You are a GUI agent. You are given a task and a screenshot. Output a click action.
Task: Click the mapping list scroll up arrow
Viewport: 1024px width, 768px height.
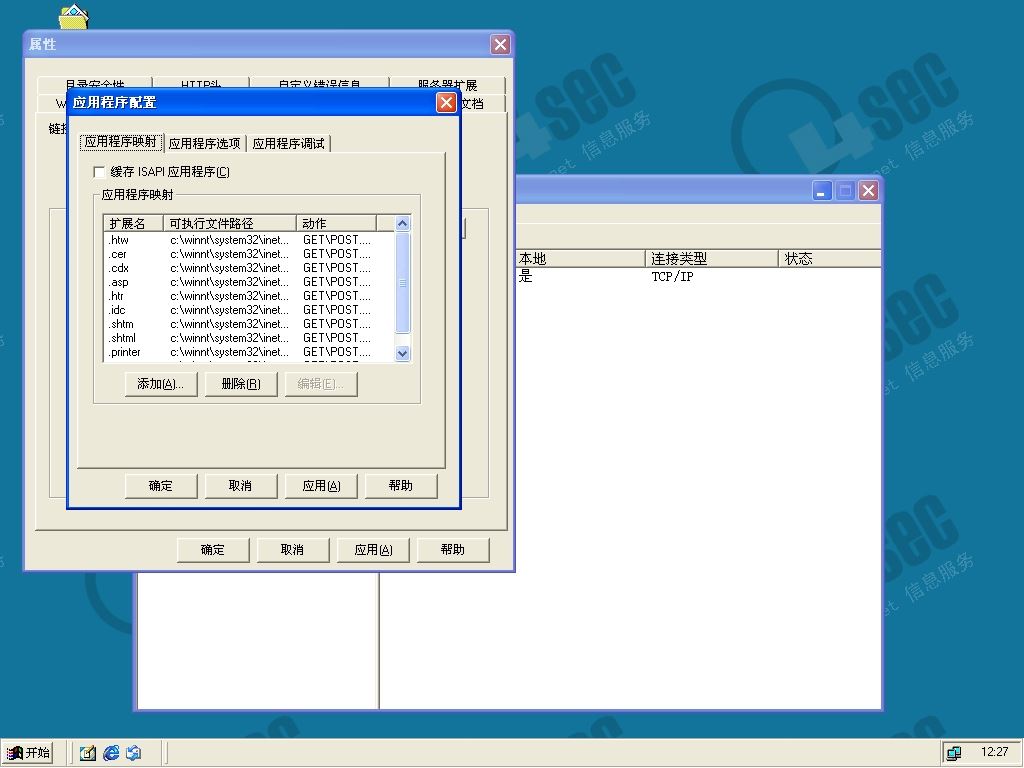click(x=402, y=223)
